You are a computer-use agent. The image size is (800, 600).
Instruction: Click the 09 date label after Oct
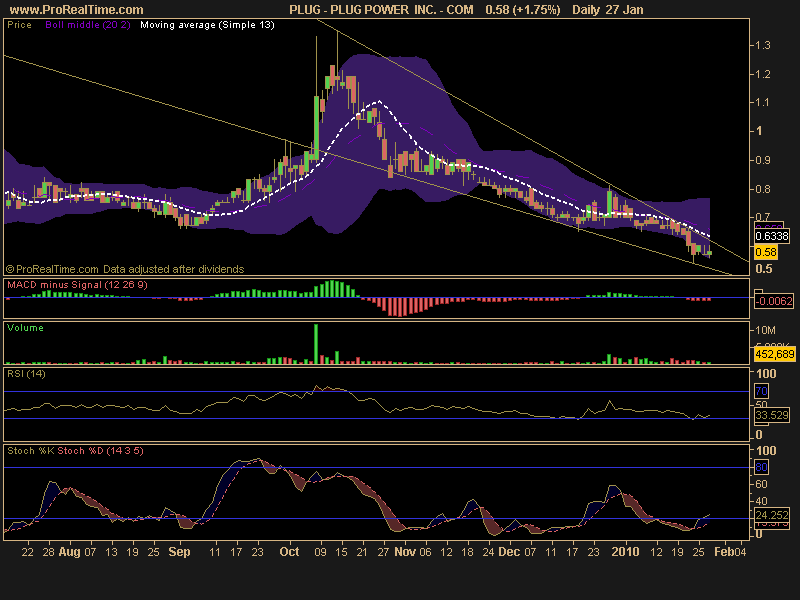coord(320,552)
